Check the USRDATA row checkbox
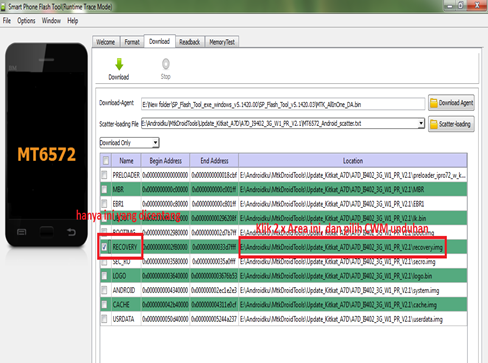 (x=104, y=319)
